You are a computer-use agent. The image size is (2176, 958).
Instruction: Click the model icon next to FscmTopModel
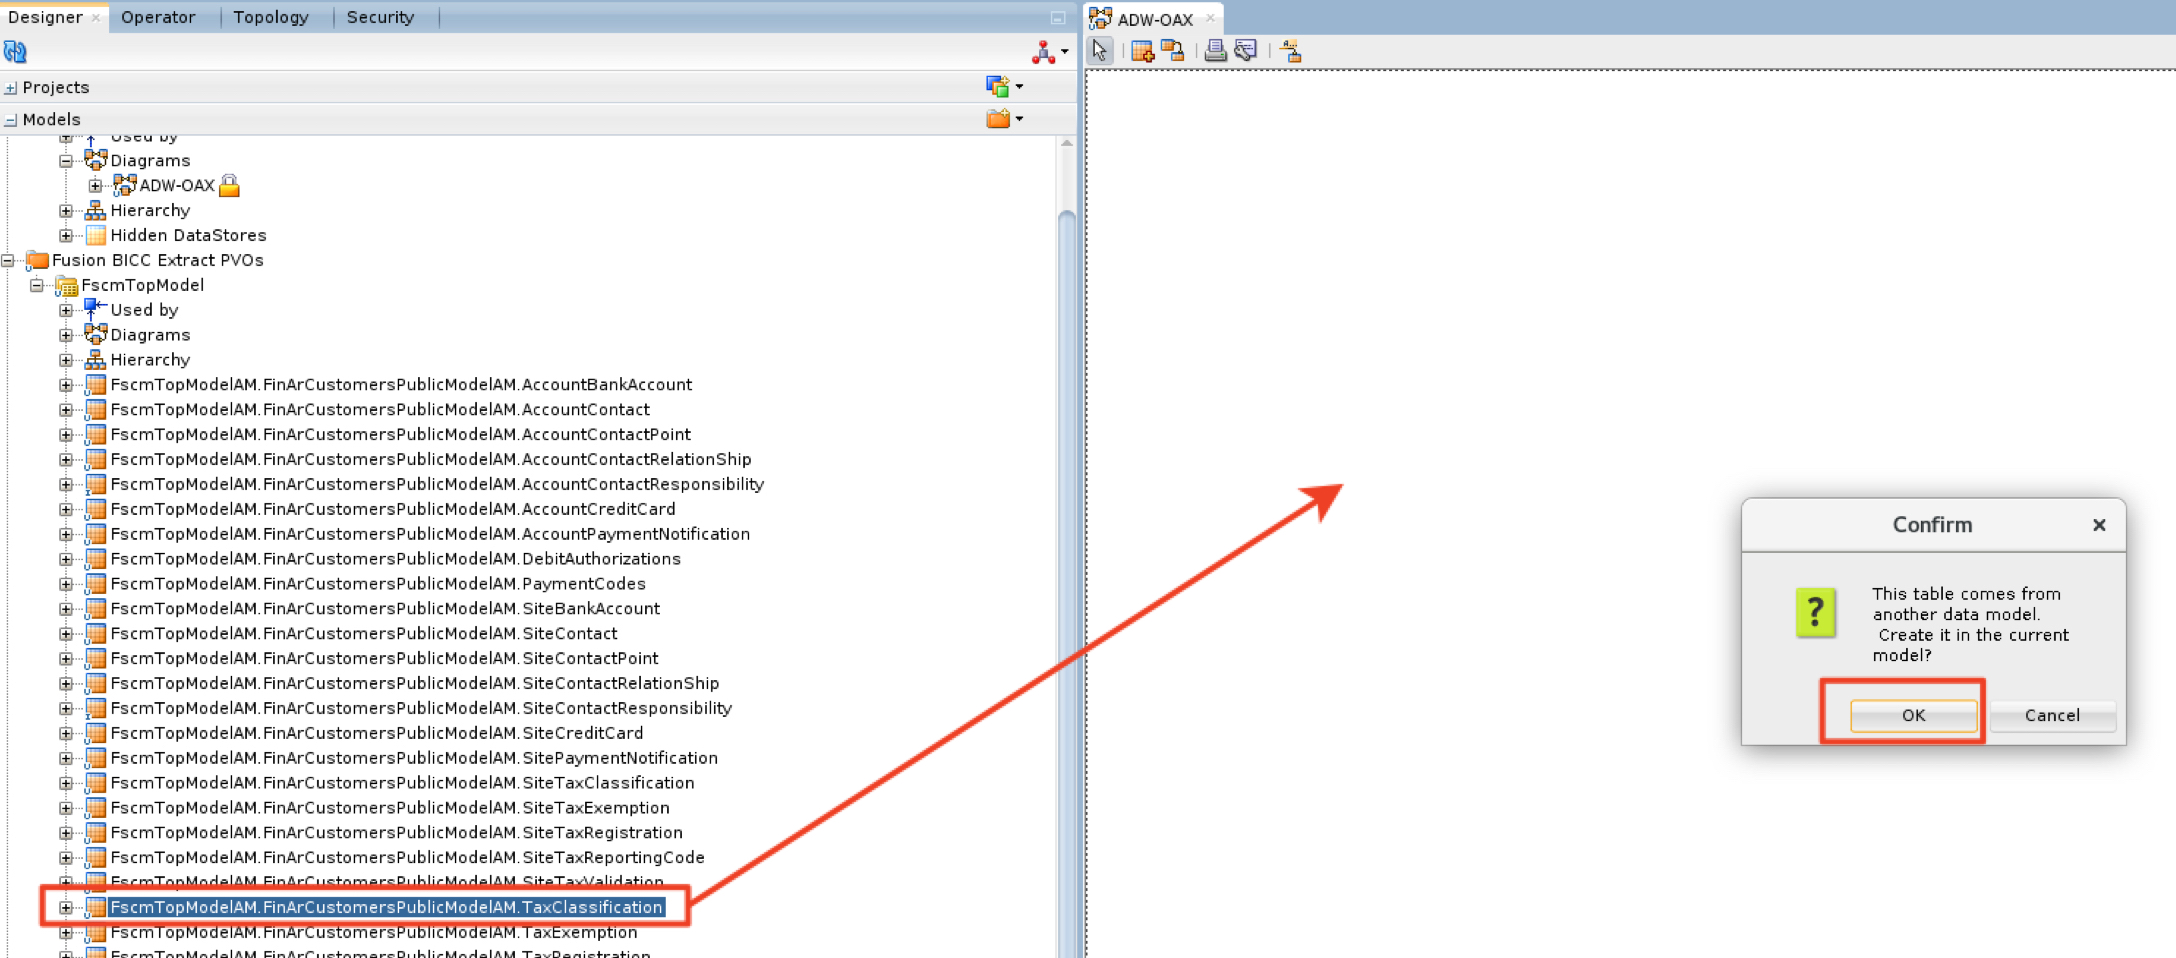(67, 286)
